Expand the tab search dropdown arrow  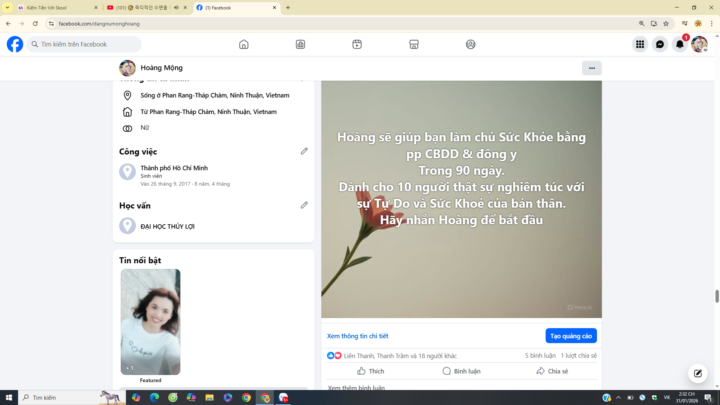point(7,8)
